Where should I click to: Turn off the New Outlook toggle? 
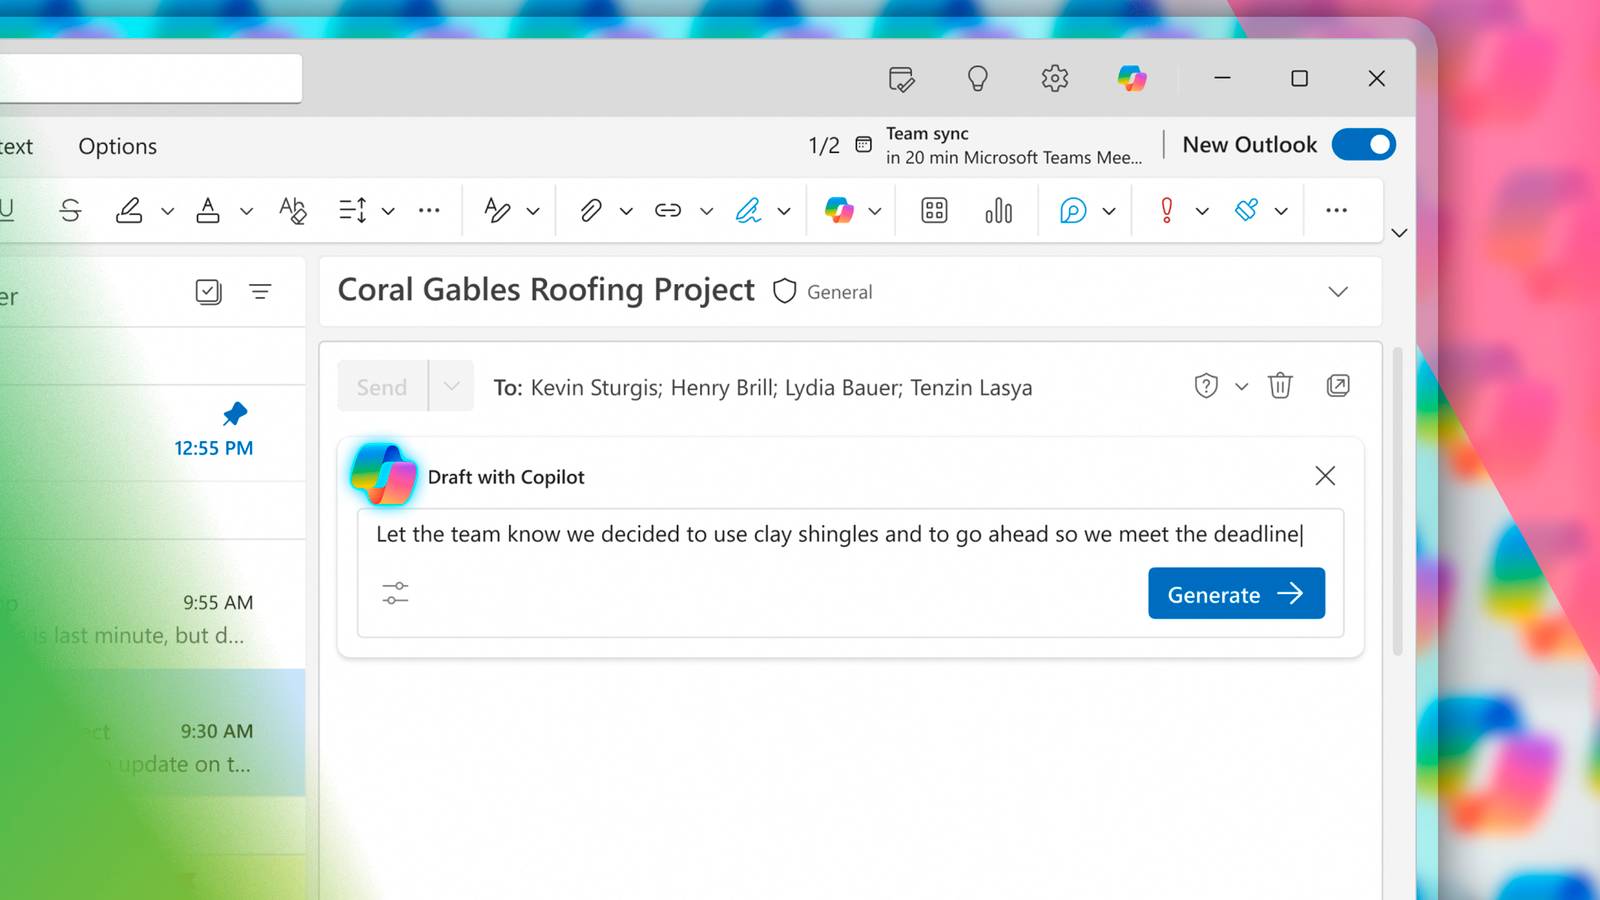click(x=1363, y=145)
